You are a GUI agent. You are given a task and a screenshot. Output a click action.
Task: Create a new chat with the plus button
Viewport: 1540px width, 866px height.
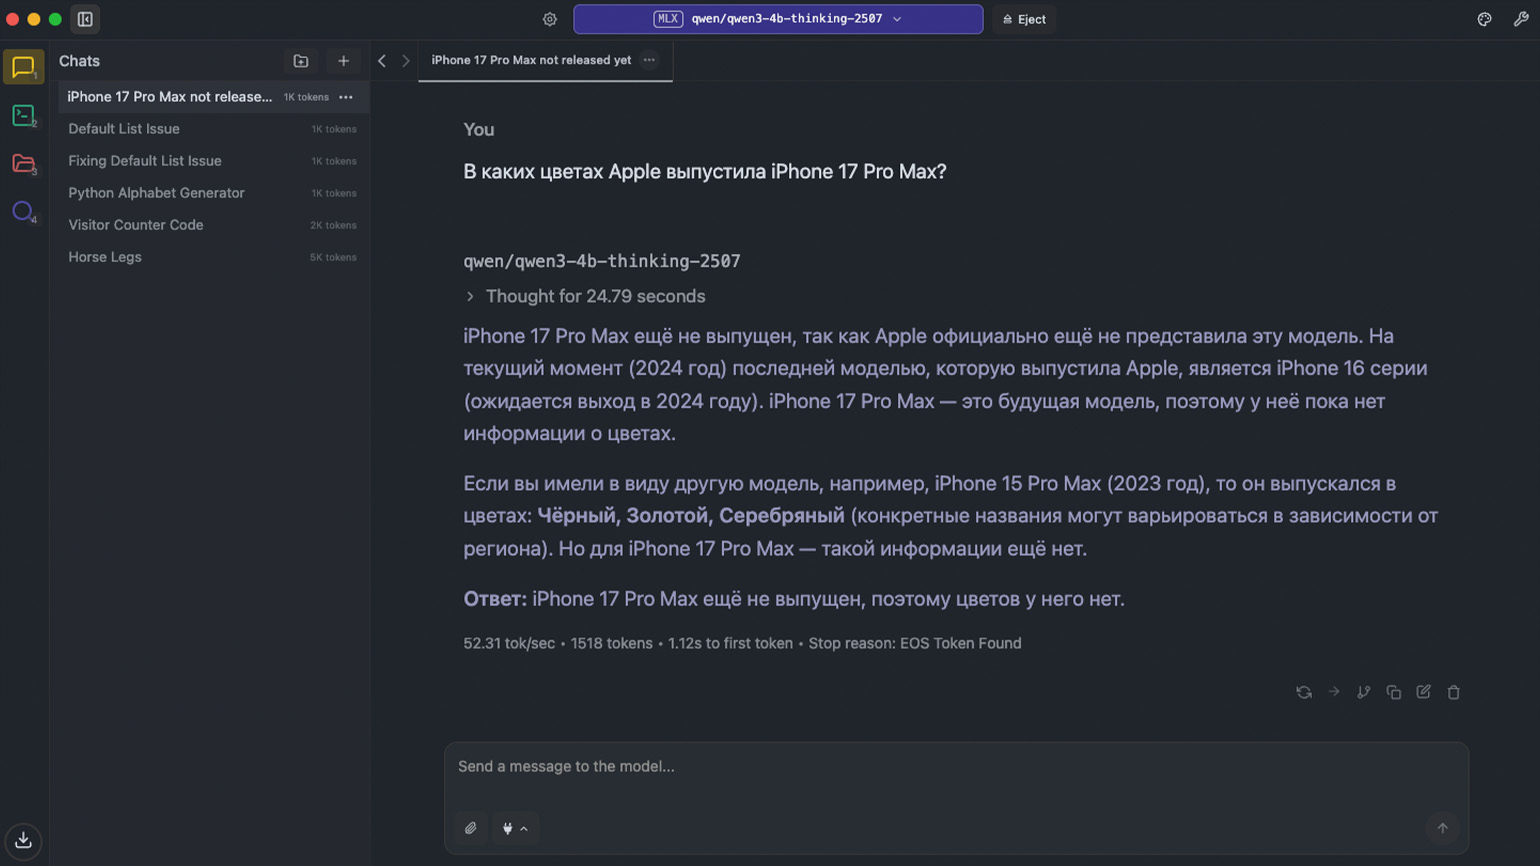click(343, 61)
